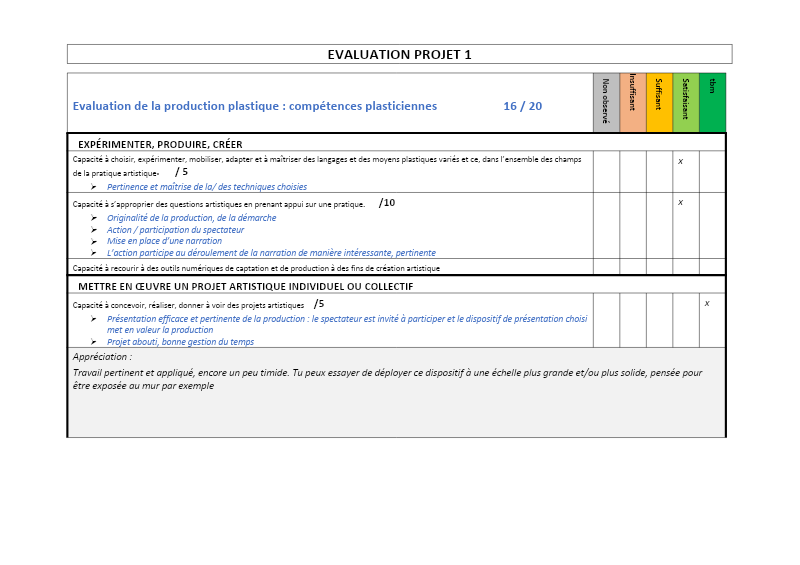Select the "EXPÉRIMENTER, PRODUIRE, CRÉER" section header
800x565 pixels.
click(x=160, y=144)
